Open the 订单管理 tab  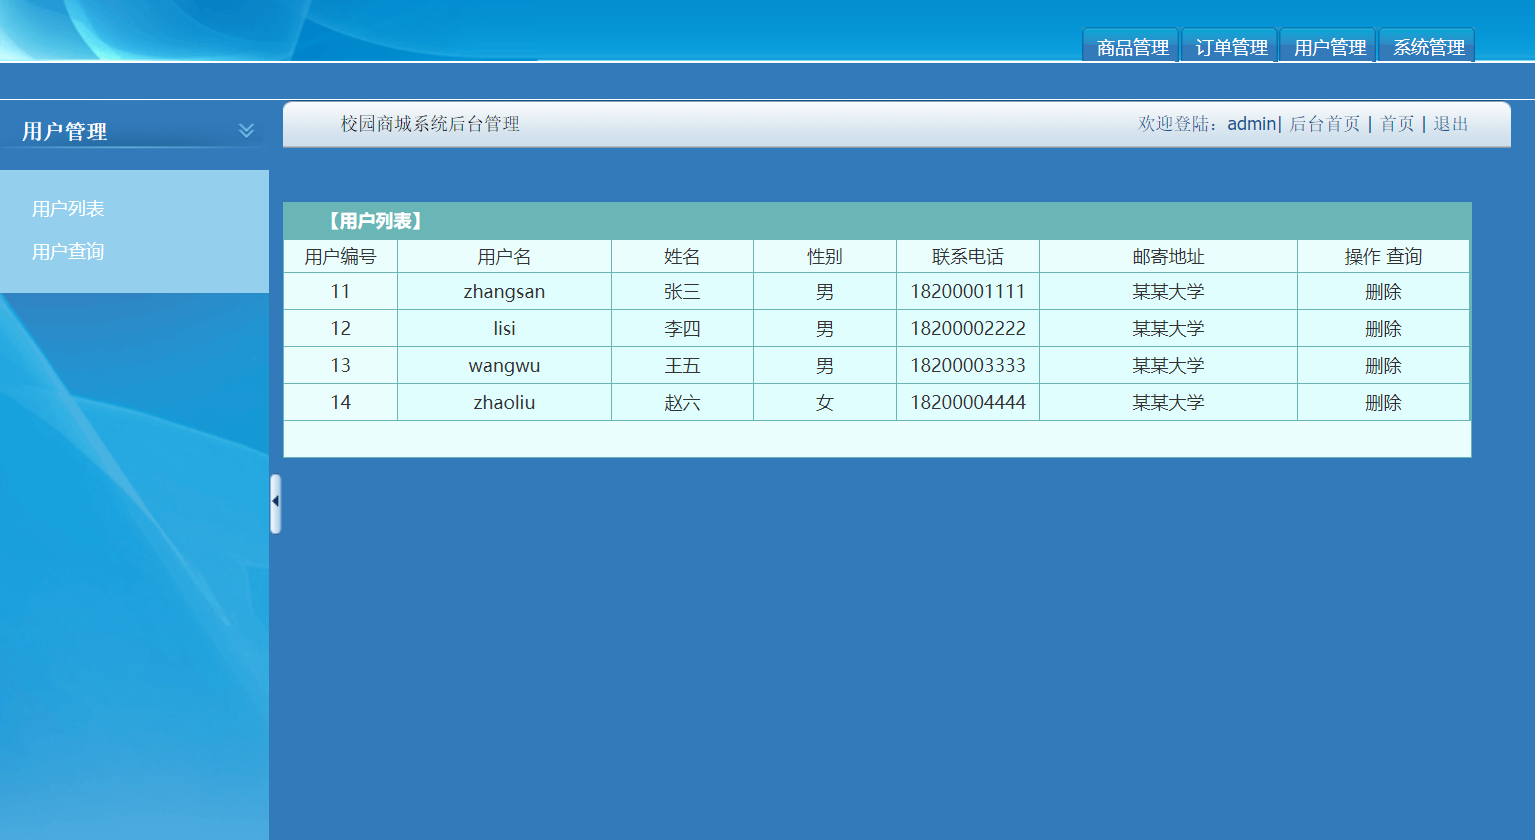click(x=1231, y=47)
